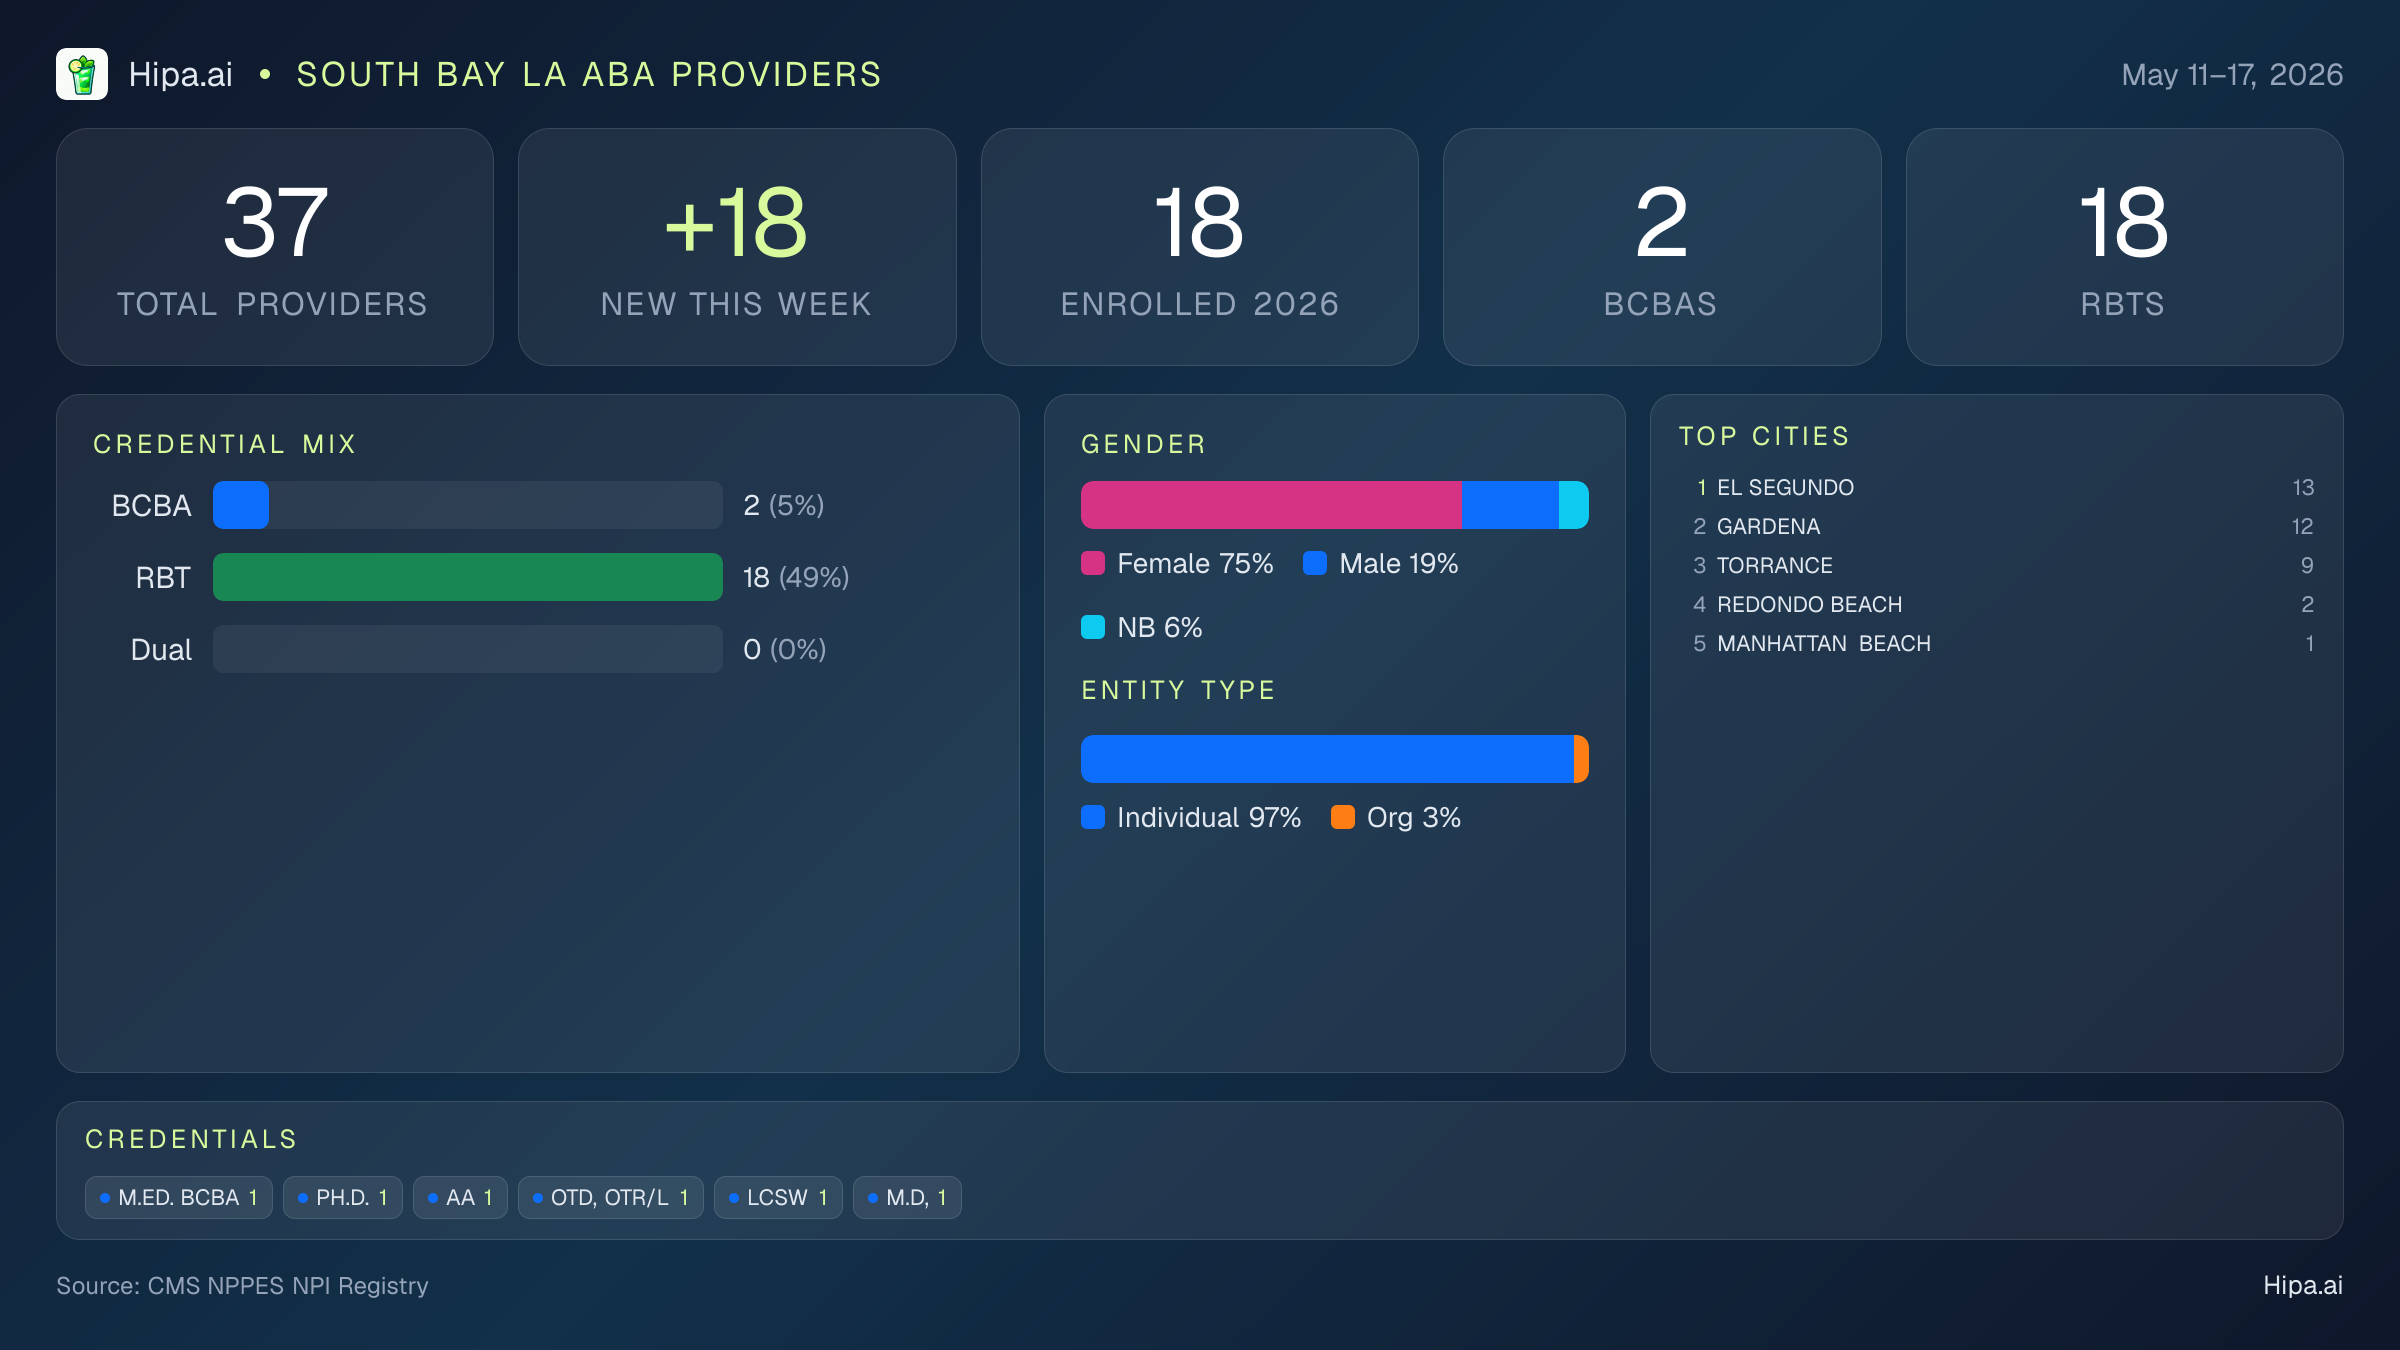Click the pink Female segment of gender bar
Screen dimensions: 2400x1350
[x=1271, y=505]
